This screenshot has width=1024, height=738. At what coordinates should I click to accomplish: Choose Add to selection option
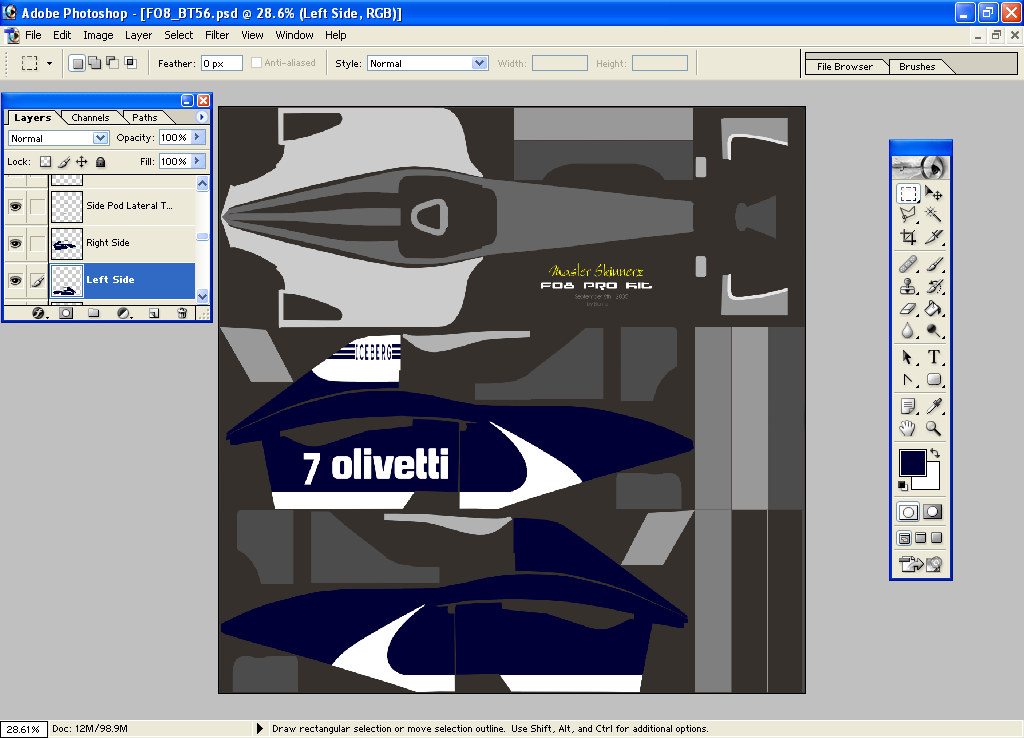click(x=95, y=63)
